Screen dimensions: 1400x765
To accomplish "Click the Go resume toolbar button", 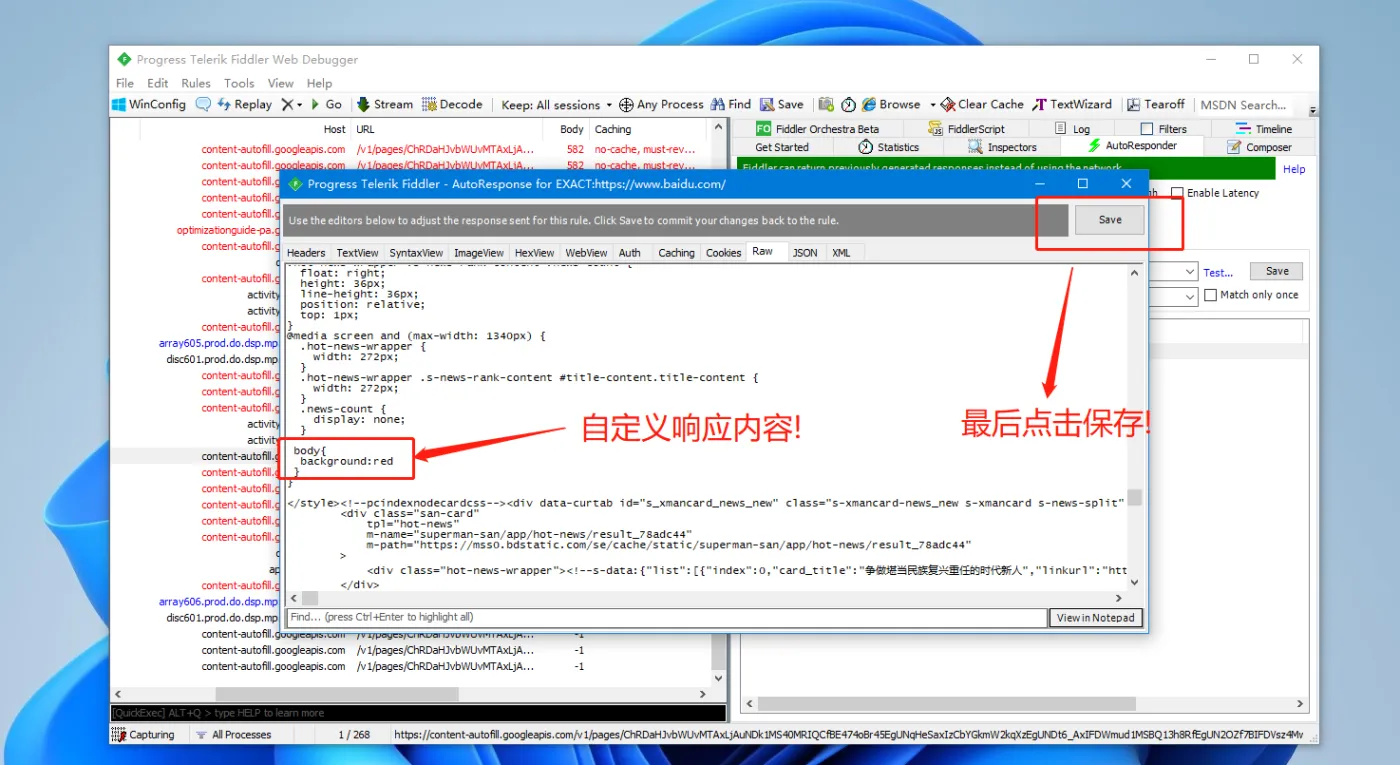I will (x=326, y=104).
